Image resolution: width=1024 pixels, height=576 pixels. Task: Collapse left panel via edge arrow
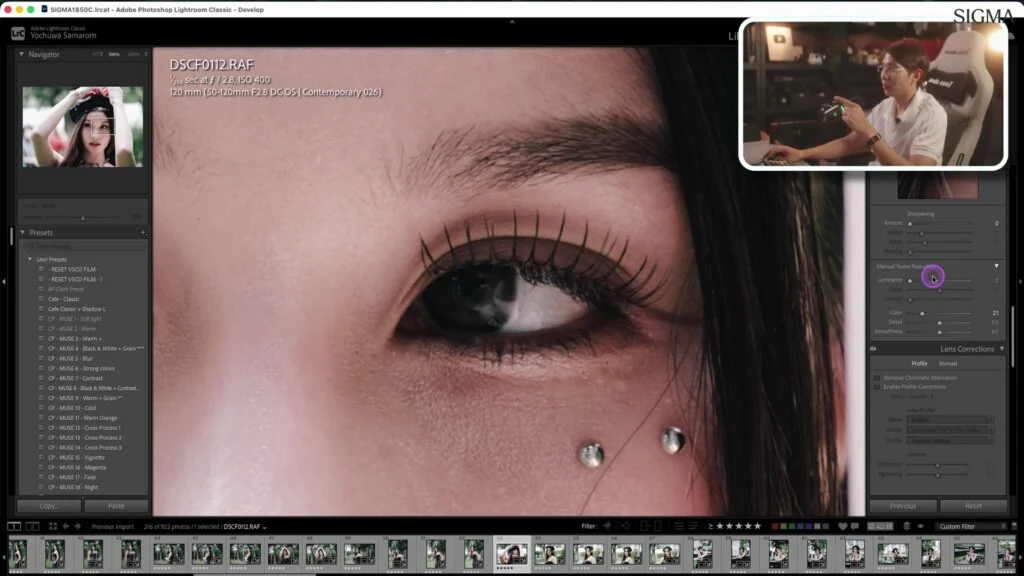click(x=4, y=281)
